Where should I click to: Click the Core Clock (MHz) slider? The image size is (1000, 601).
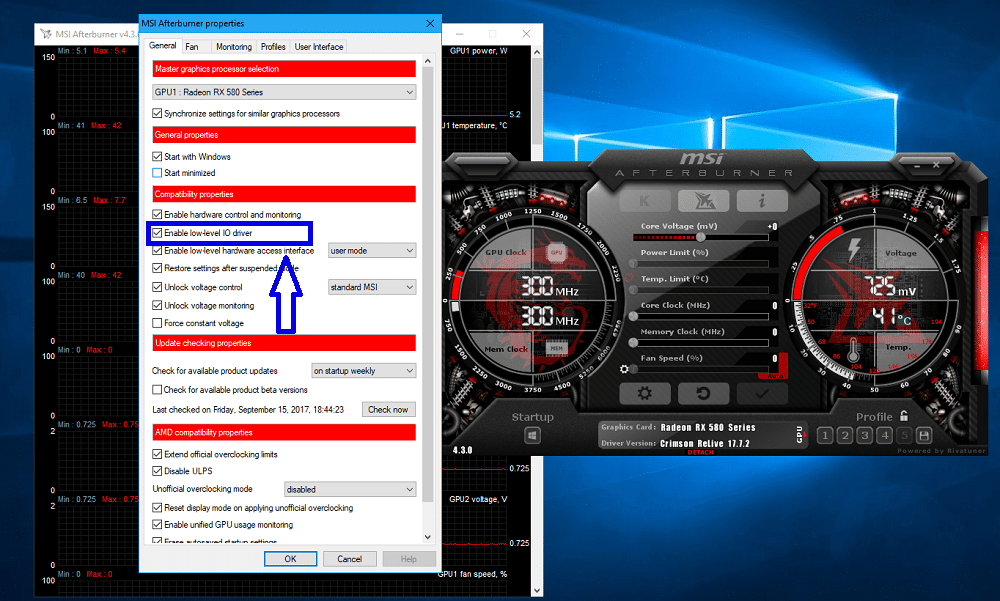point(700,316)
